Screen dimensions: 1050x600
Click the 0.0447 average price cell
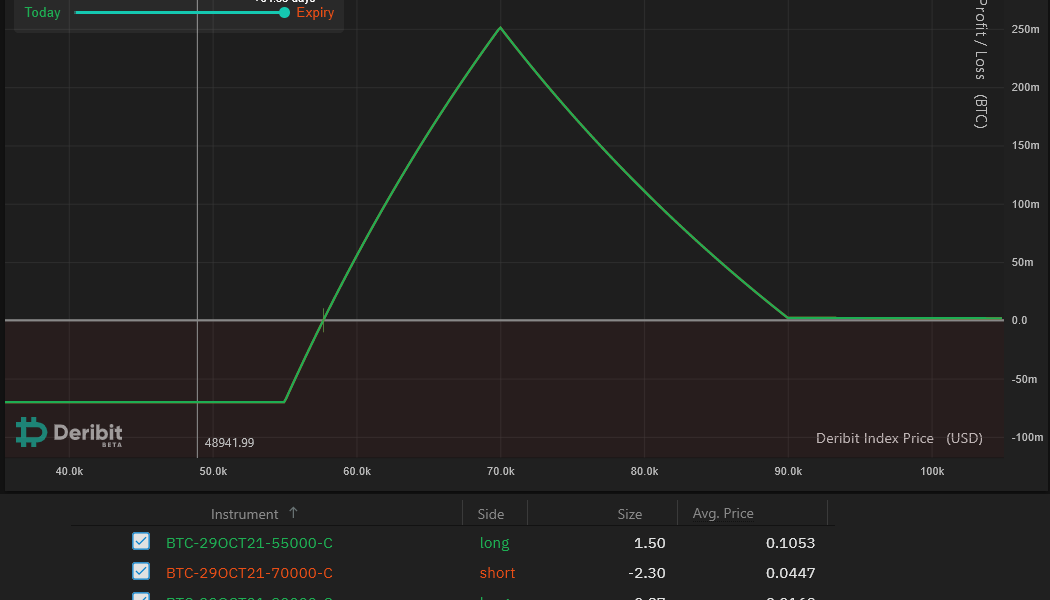point(790,573)
